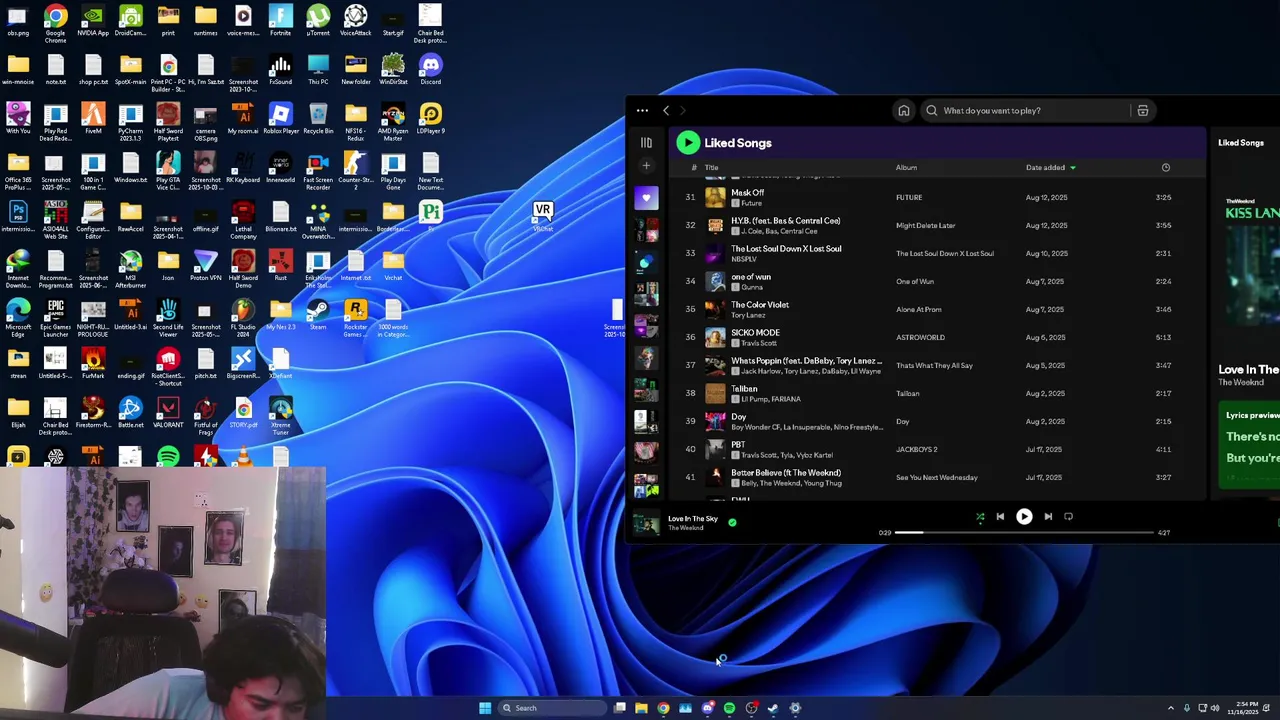Screen dimensions: 1280x720
Task: Open Microsoft Edge desktop icon
Action: (17, 318)
